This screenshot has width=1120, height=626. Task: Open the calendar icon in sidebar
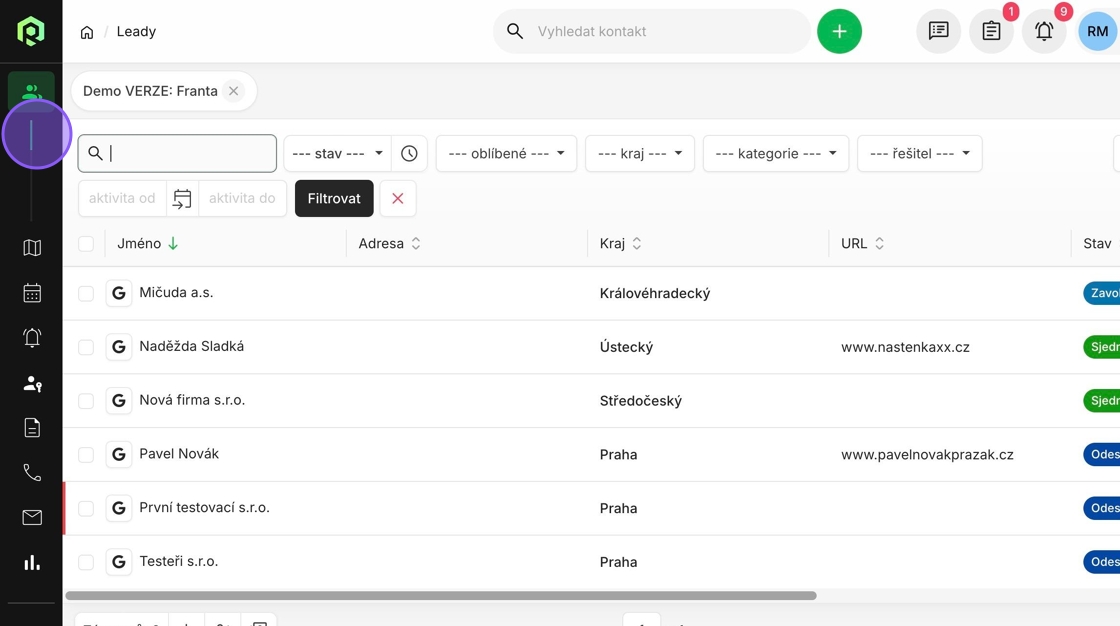coord(32,293)
